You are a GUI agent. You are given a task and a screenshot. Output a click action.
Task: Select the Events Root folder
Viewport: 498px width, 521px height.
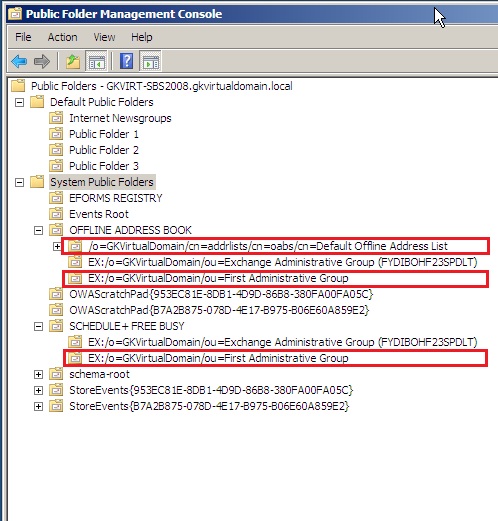99,214
